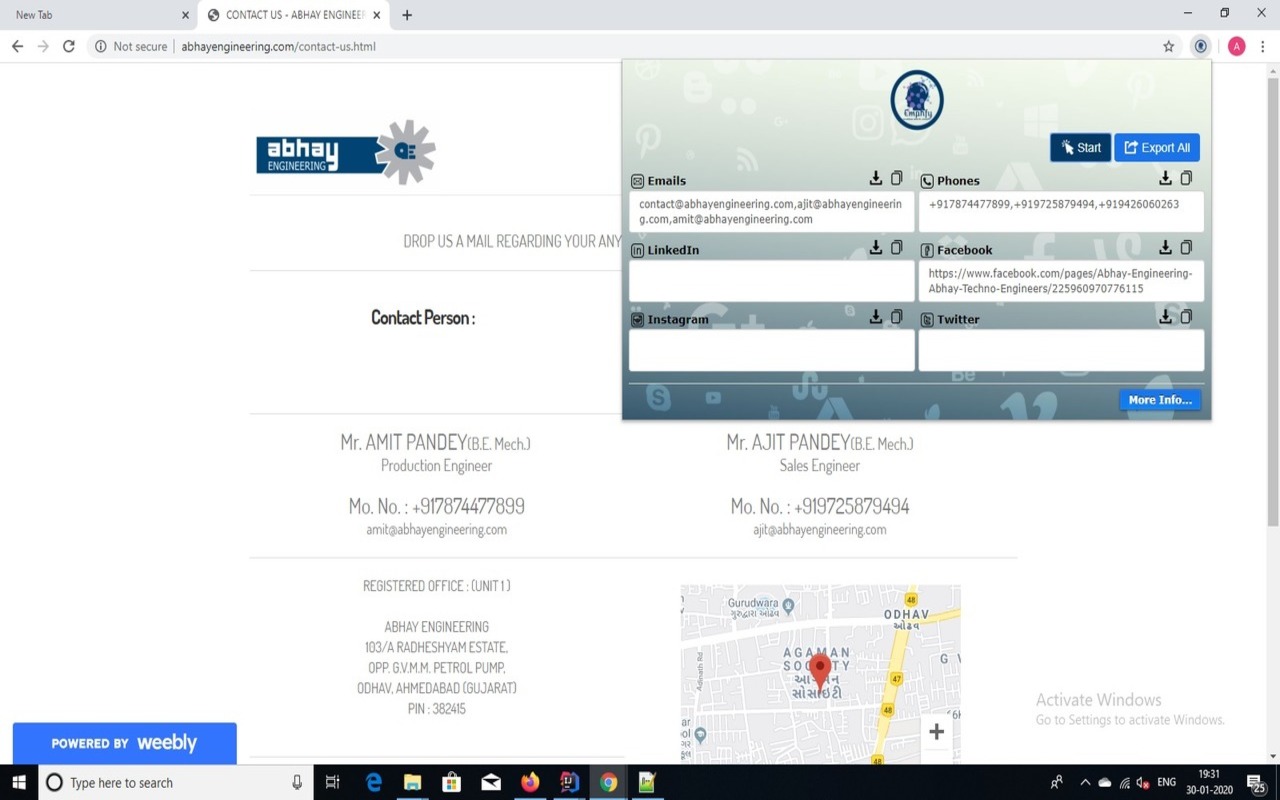Download the Instagram results
The image size is (1280, 800).
pyautogui.click(x=876, y=317)
